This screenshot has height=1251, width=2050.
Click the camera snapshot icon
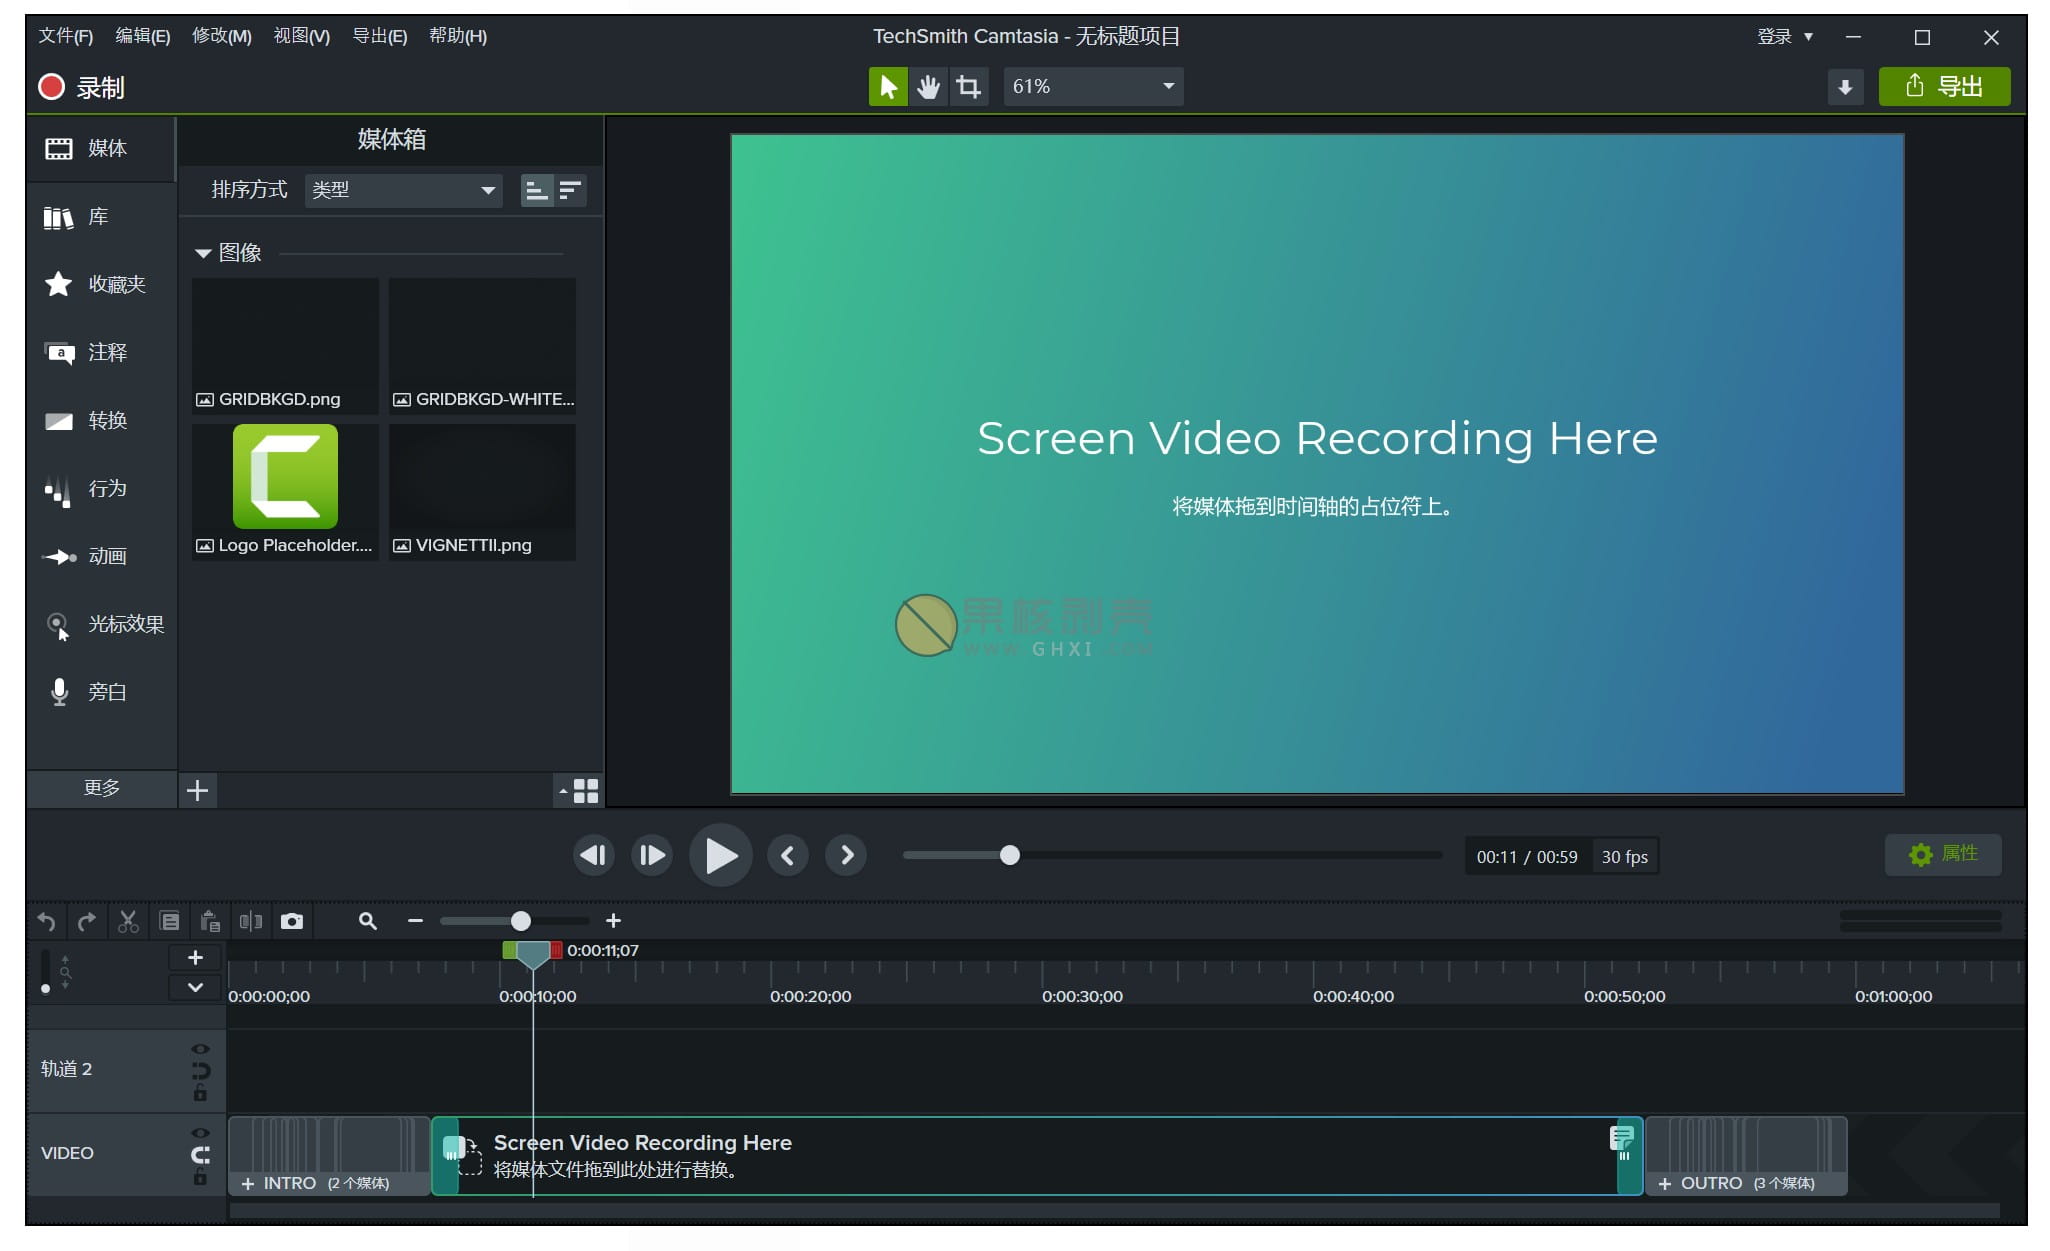point(292,922)
